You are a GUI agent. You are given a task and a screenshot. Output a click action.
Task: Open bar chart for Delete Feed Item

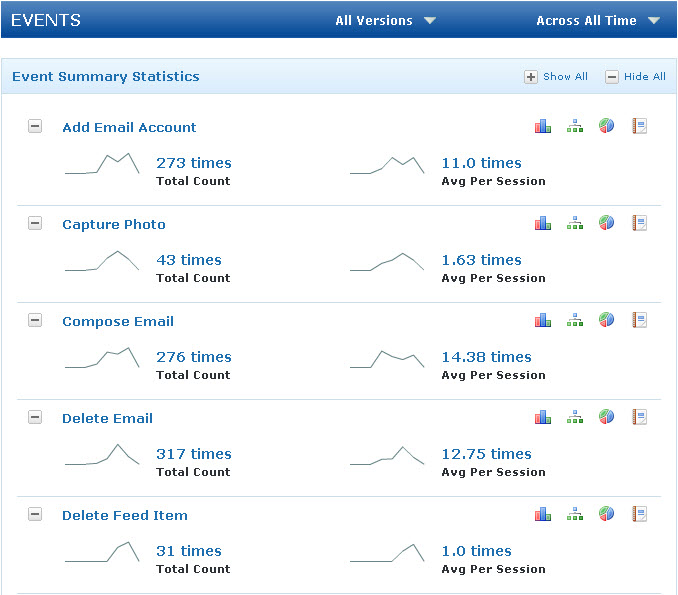coord(543,514)
